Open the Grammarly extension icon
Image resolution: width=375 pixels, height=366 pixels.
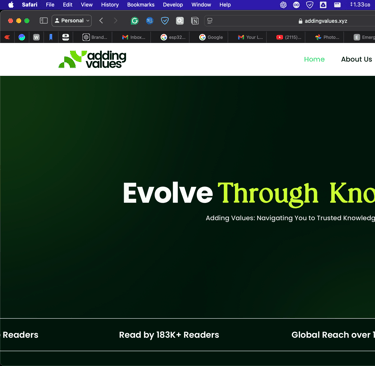[135, 21]
